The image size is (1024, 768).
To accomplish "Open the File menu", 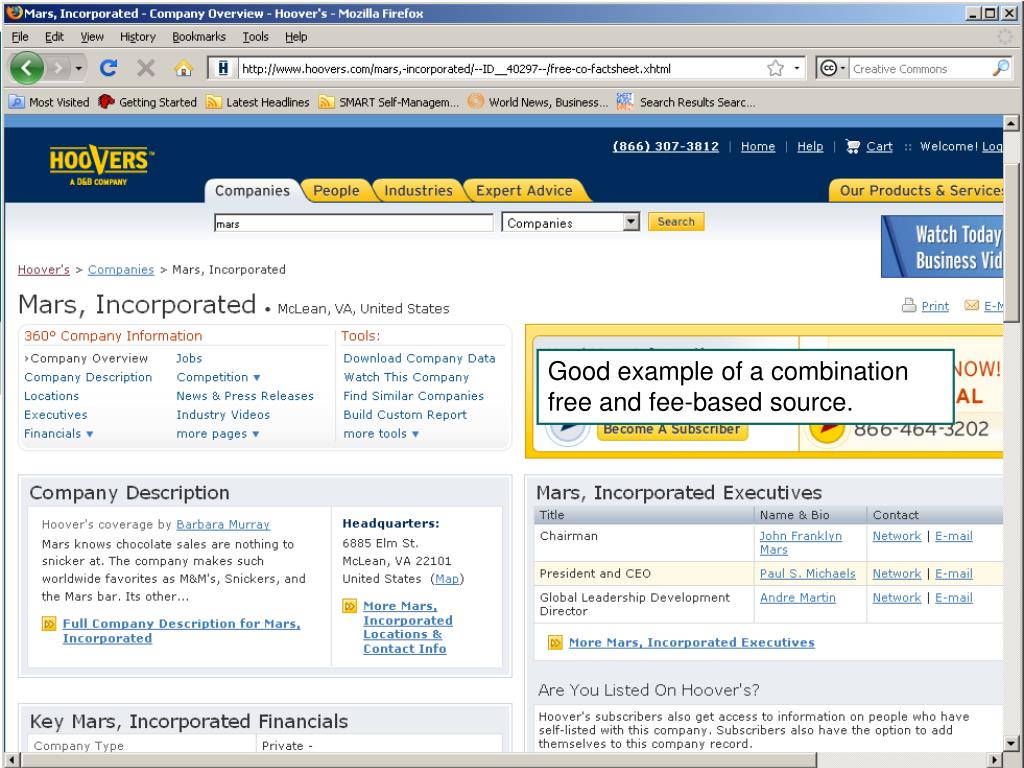I will (20, 37).
